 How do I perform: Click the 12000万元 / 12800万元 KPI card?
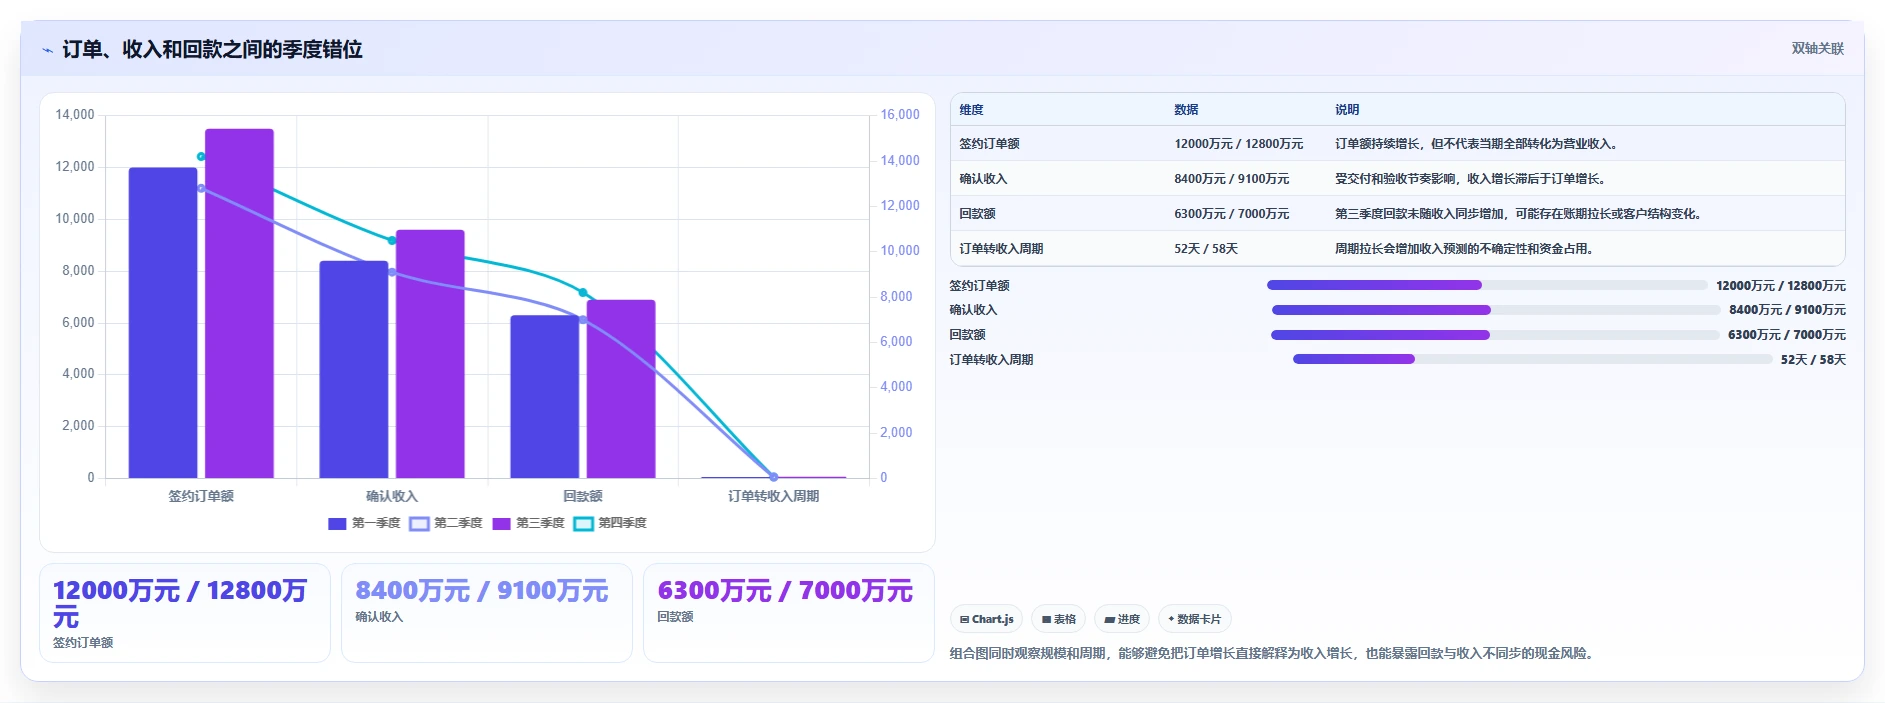185,613
